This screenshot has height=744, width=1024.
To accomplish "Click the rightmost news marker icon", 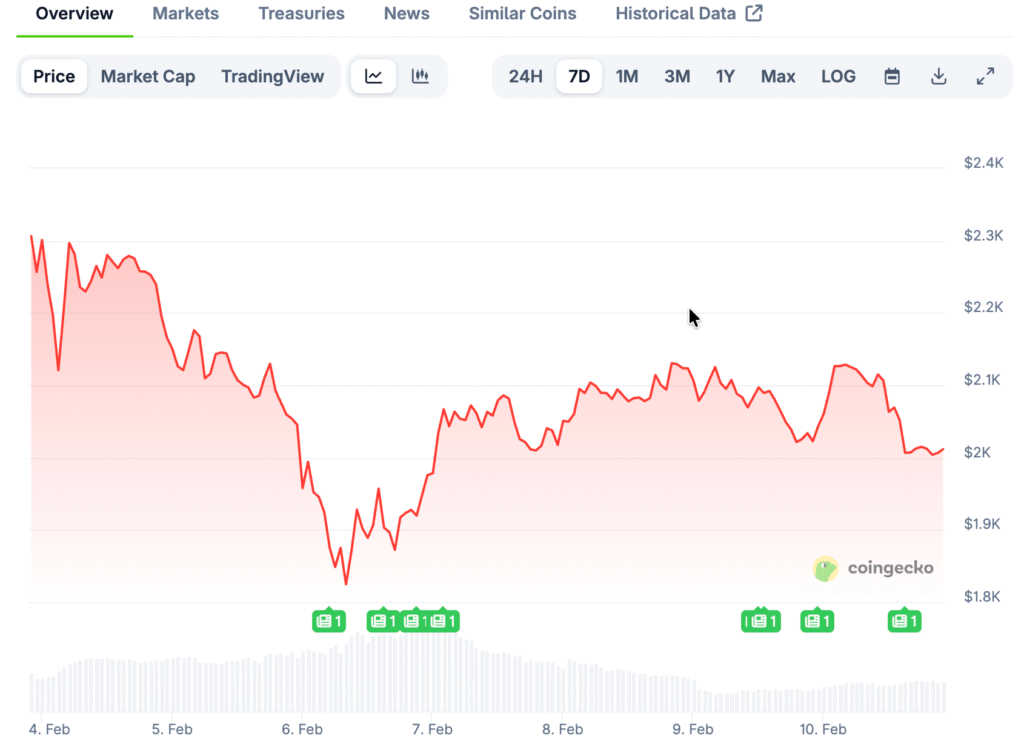I will (x=904, y=621).
